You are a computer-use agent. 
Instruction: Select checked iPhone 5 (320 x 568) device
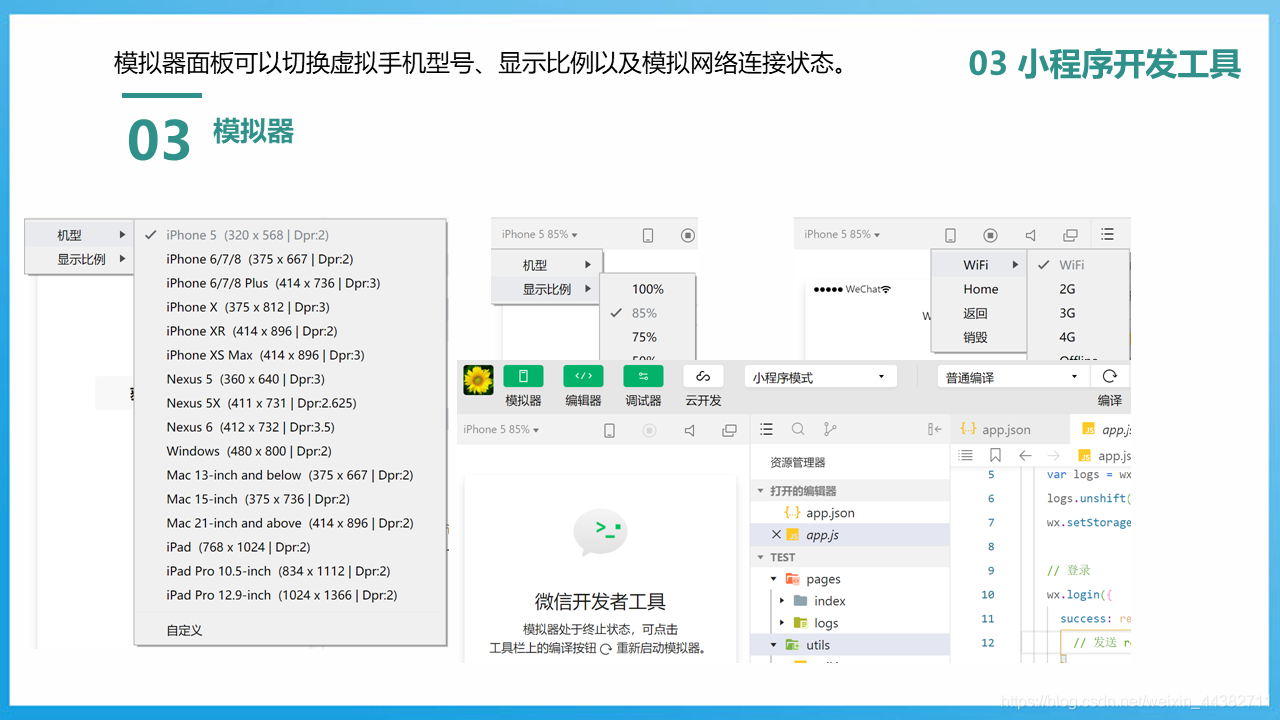click(x=290, y=235)
